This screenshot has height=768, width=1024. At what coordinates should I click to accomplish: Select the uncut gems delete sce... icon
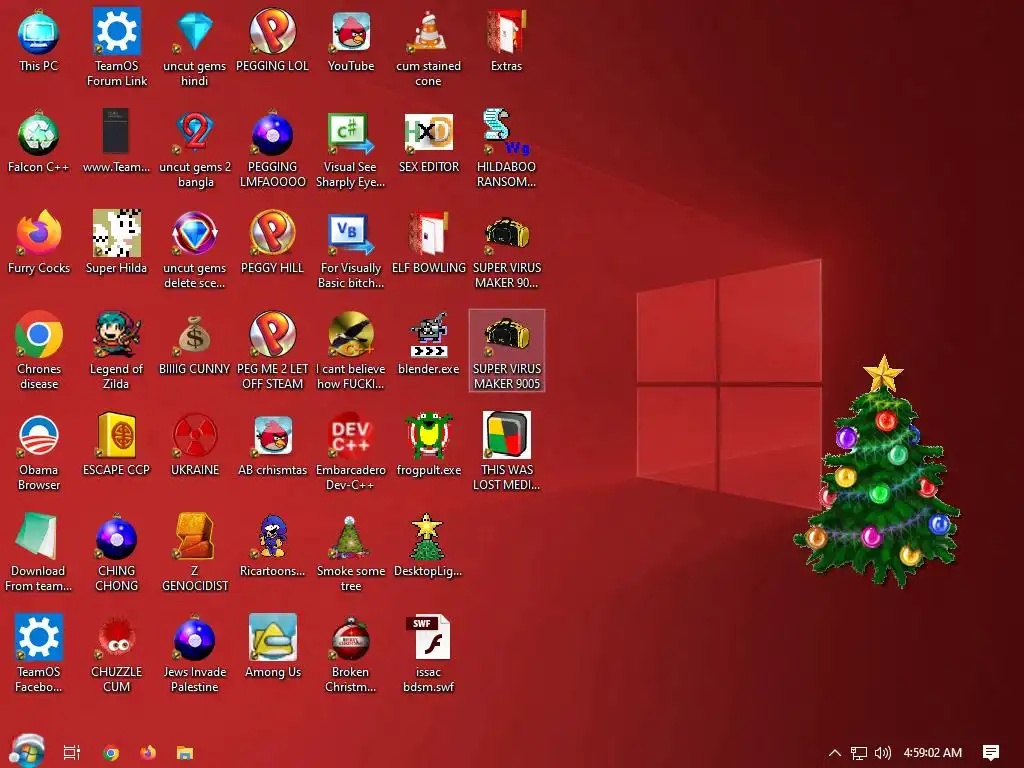[x=195, y=249]
